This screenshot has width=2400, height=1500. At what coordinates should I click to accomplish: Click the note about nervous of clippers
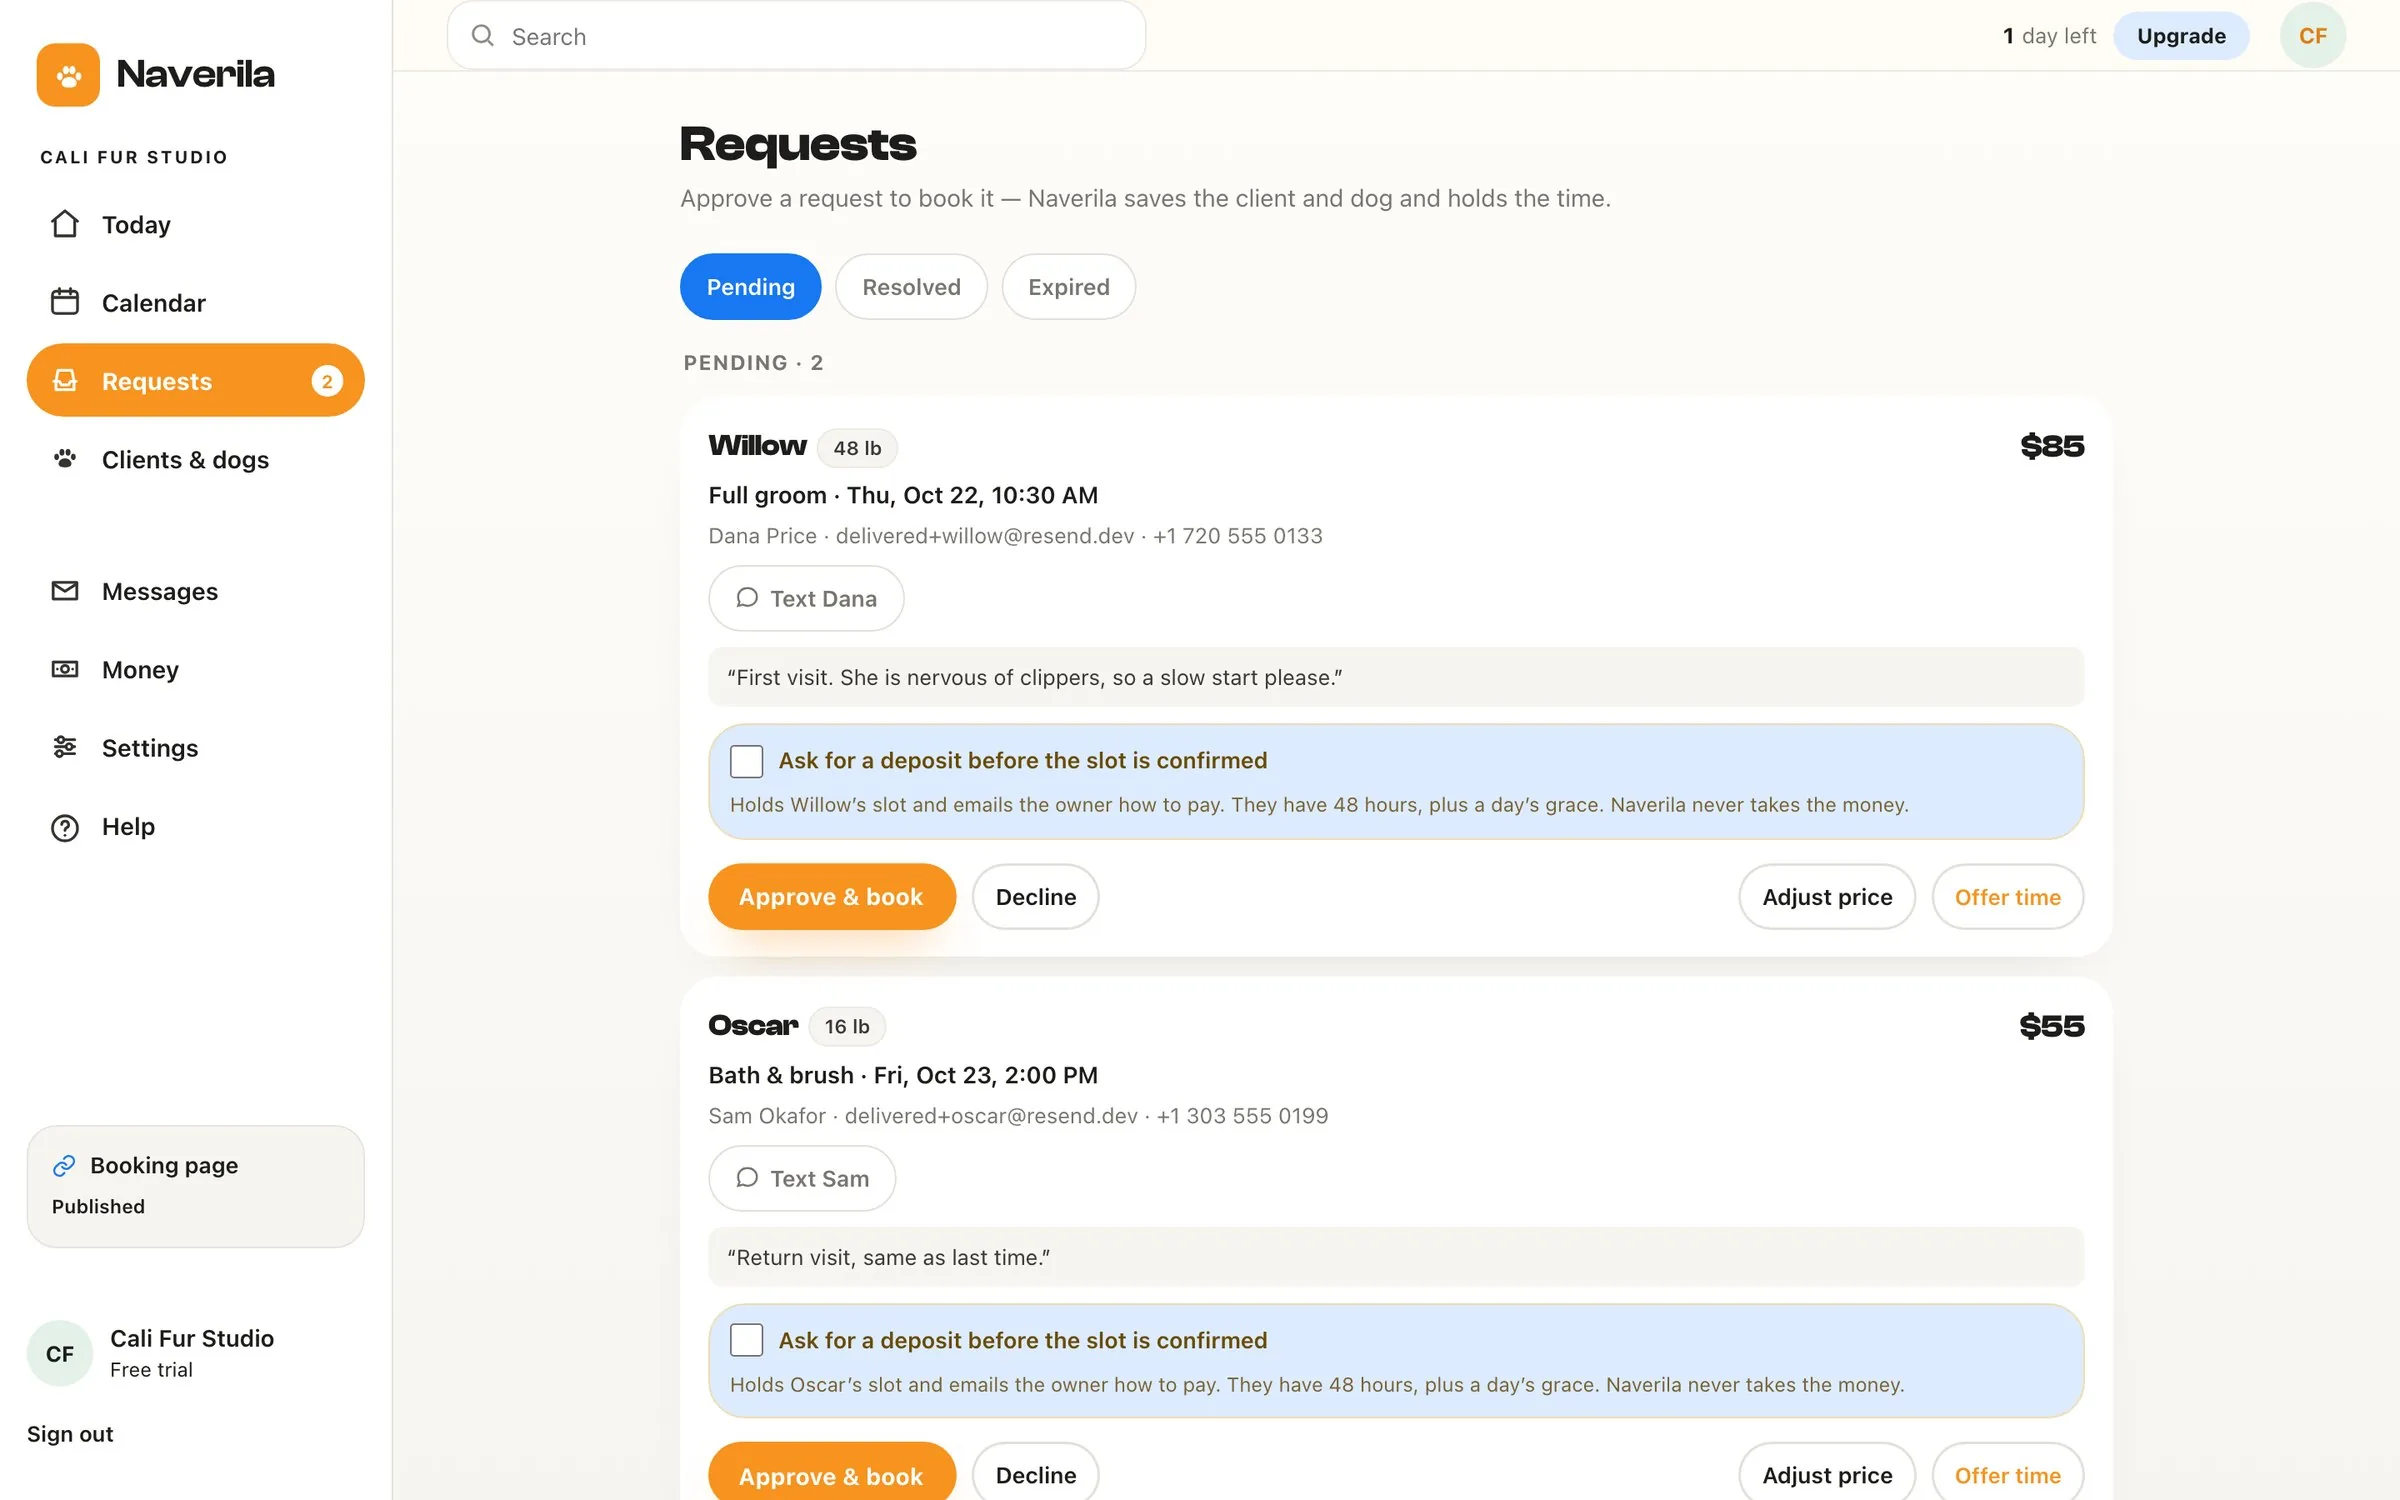pos(1396,677)
